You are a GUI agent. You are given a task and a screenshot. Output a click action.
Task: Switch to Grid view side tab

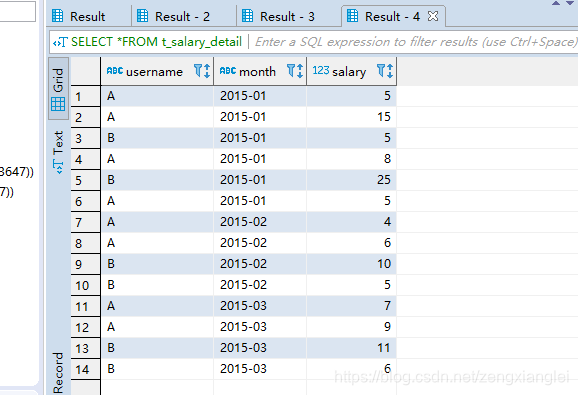(58, 88)
